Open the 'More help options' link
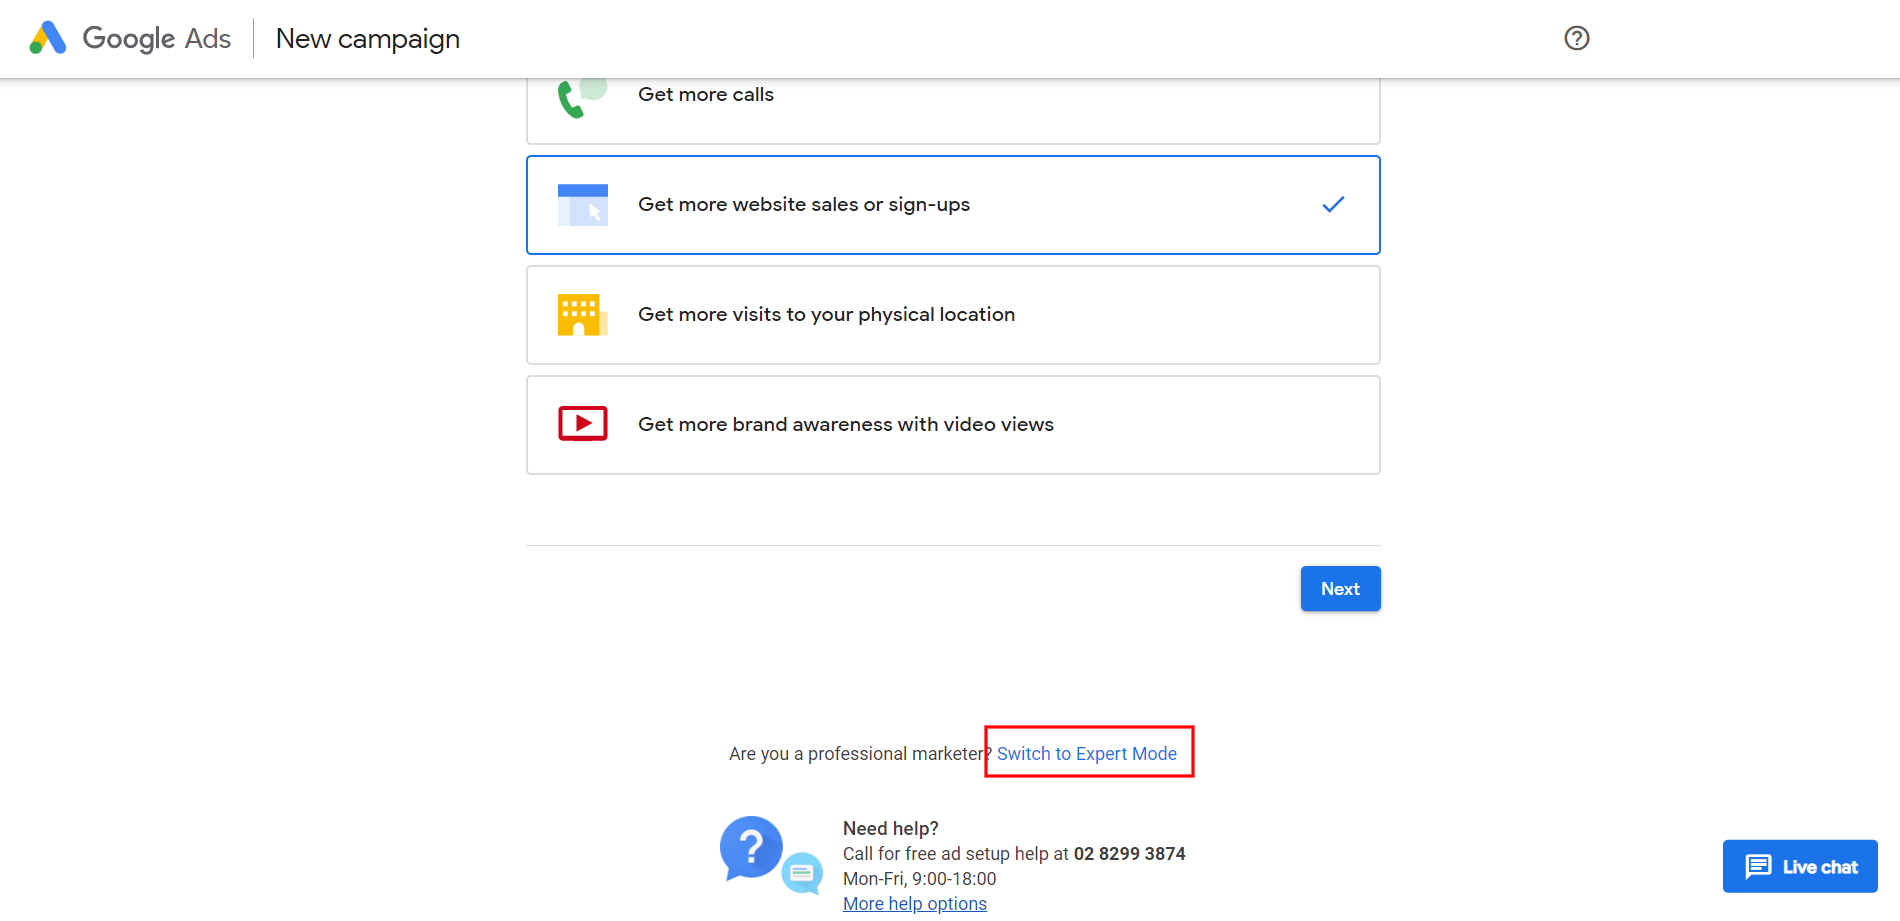The width and height of the screenshot is (1900, 921). [x=914, y=904]
